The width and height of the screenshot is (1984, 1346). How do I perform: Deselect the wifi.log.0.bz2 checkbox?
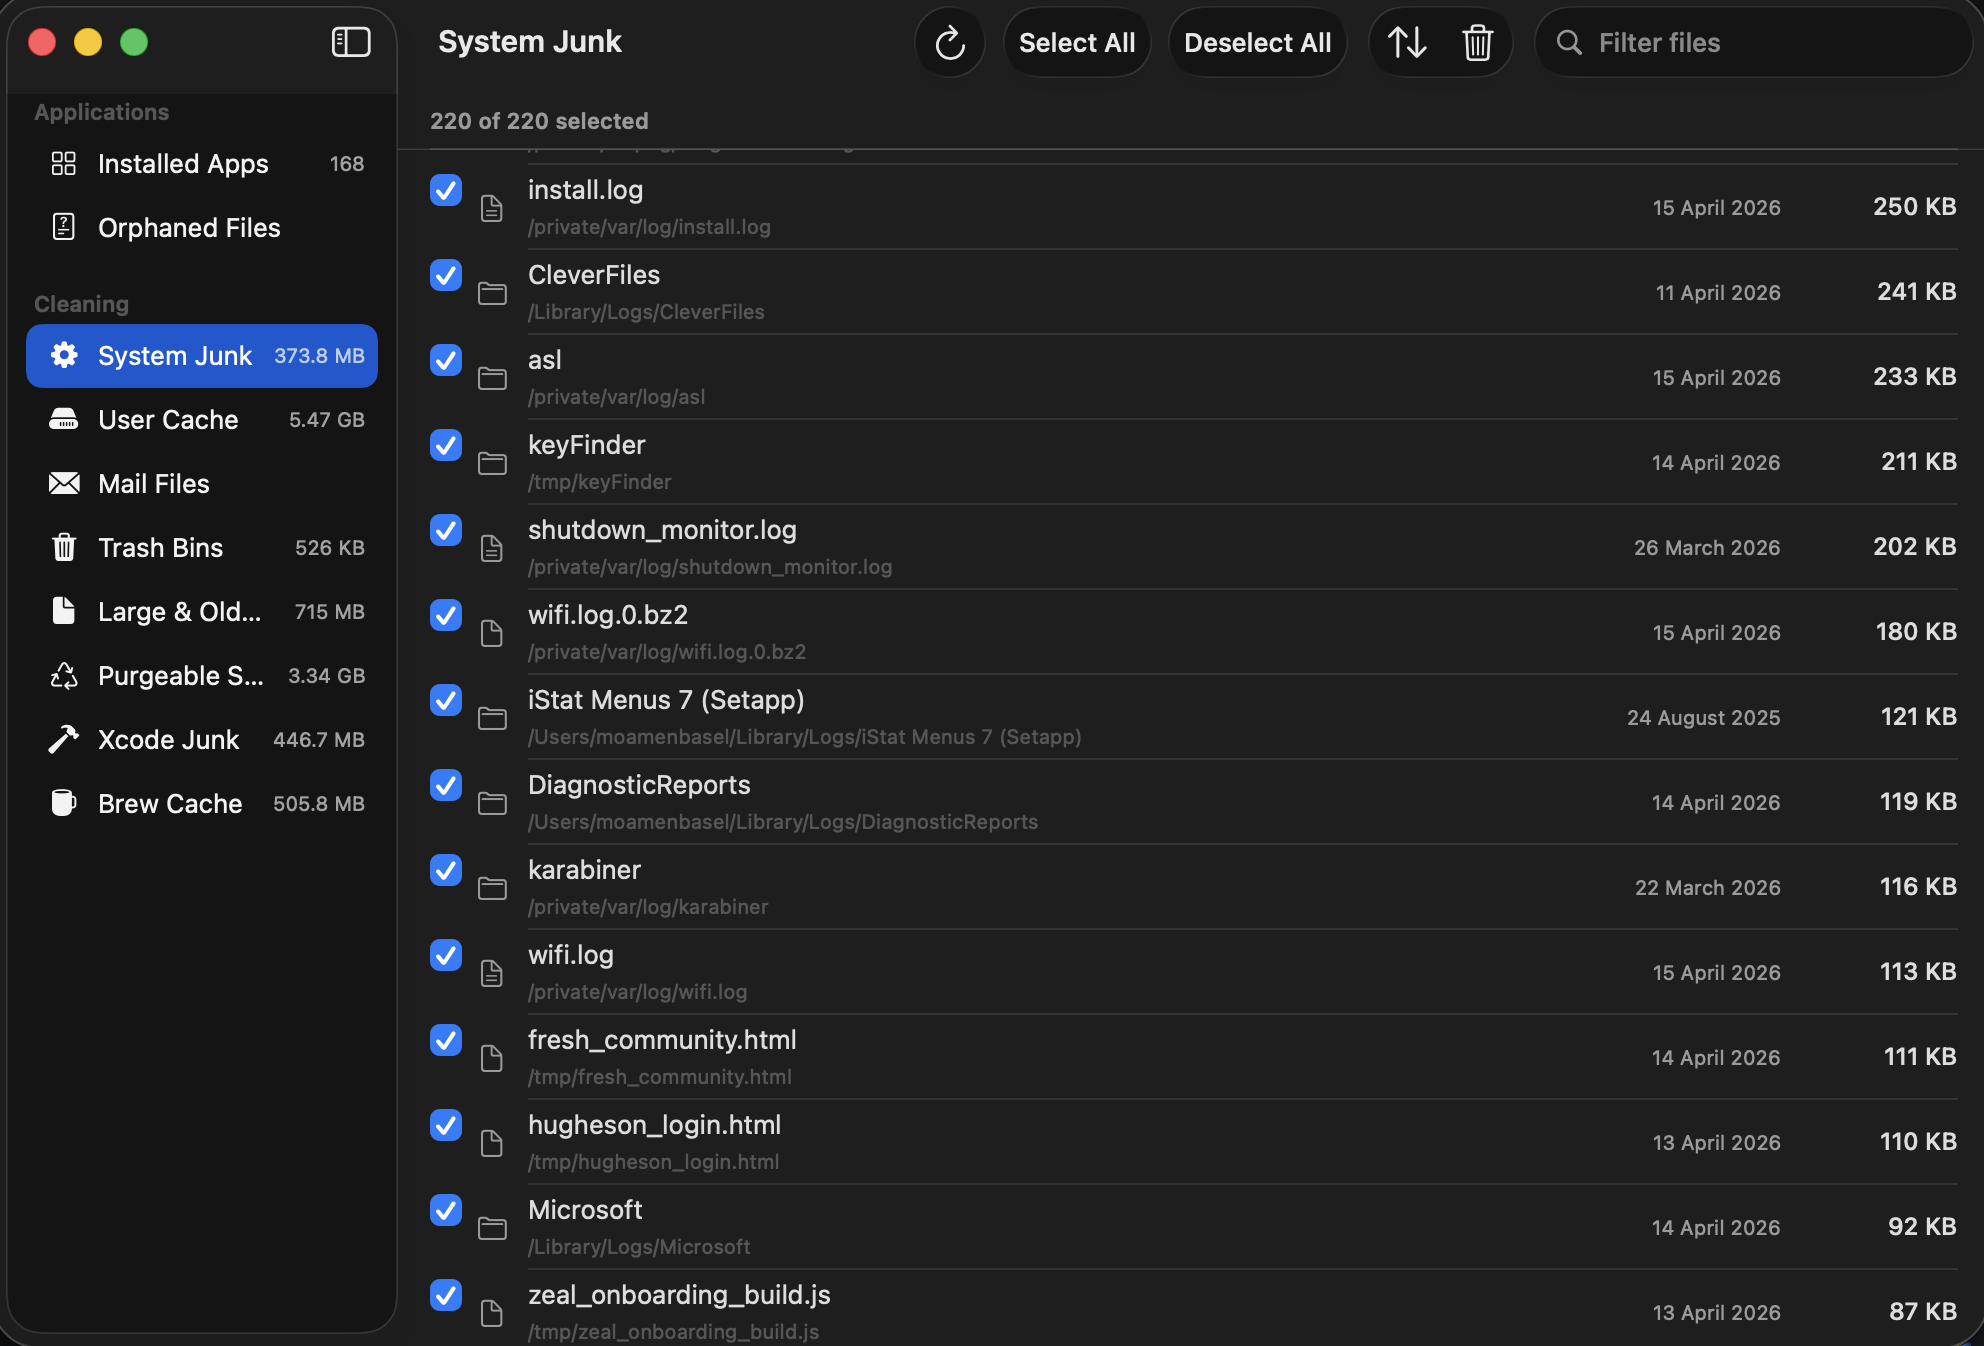click(446, 615)
